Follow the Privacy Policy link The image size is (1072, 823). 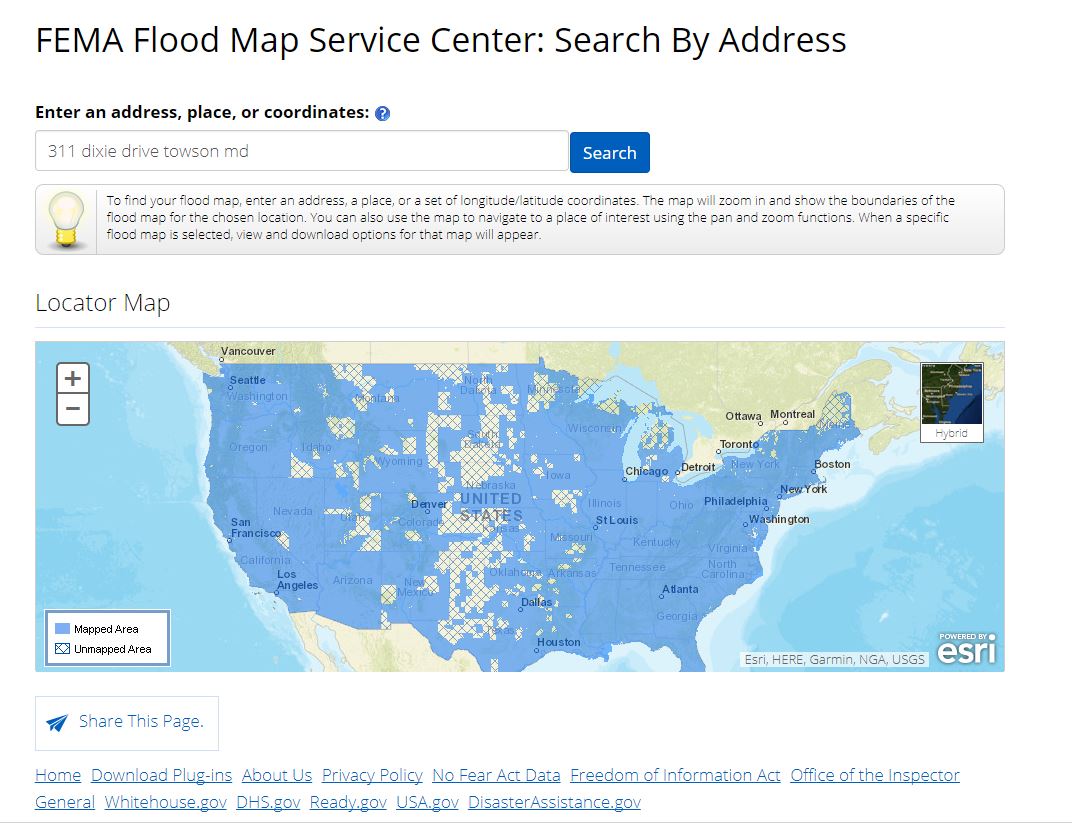(371, 774)
